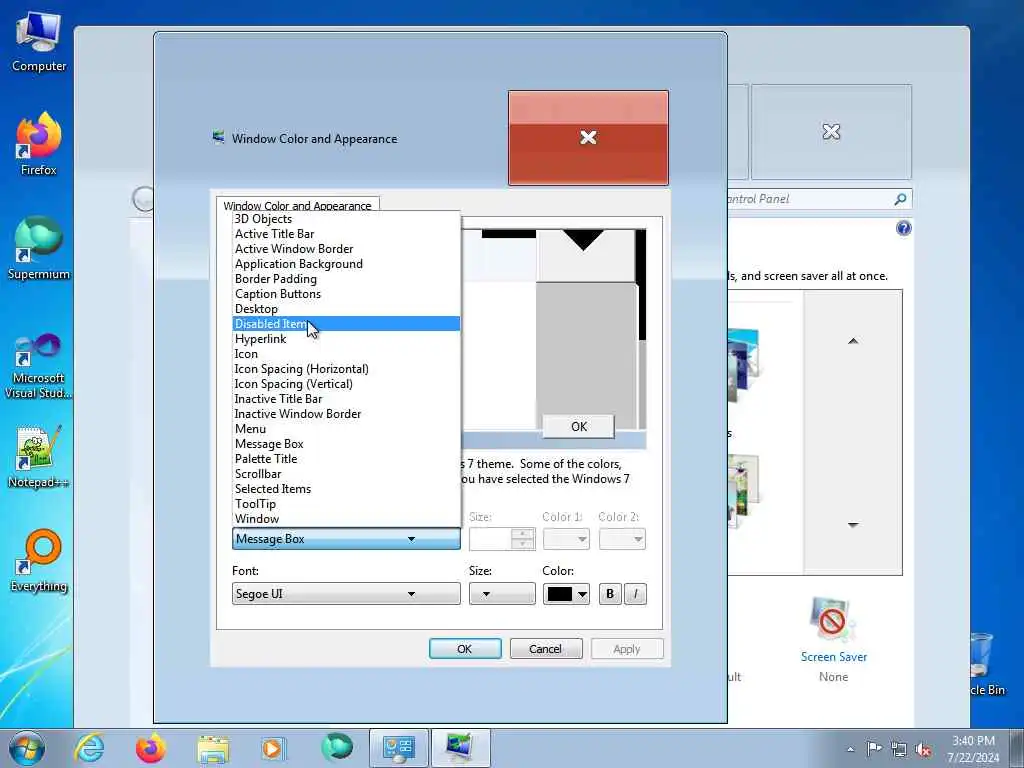Open Firefox desktop shortcut

point(39,145)
